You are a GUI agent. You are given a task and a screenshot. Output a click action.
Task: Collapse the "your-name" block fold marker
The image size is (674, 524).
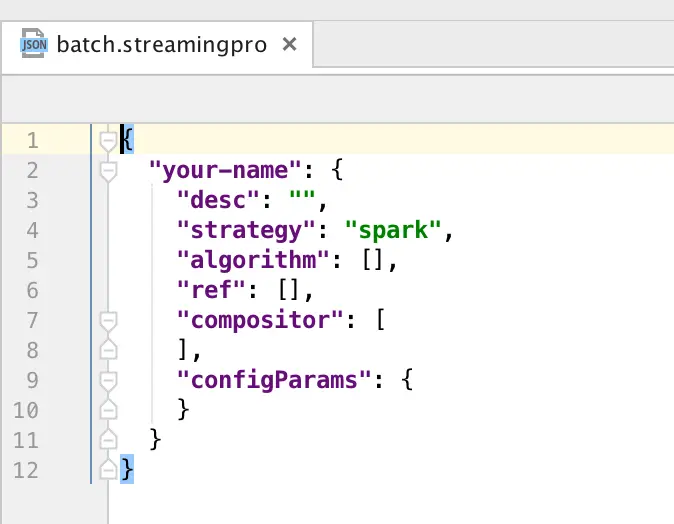(x=108, y=171)
